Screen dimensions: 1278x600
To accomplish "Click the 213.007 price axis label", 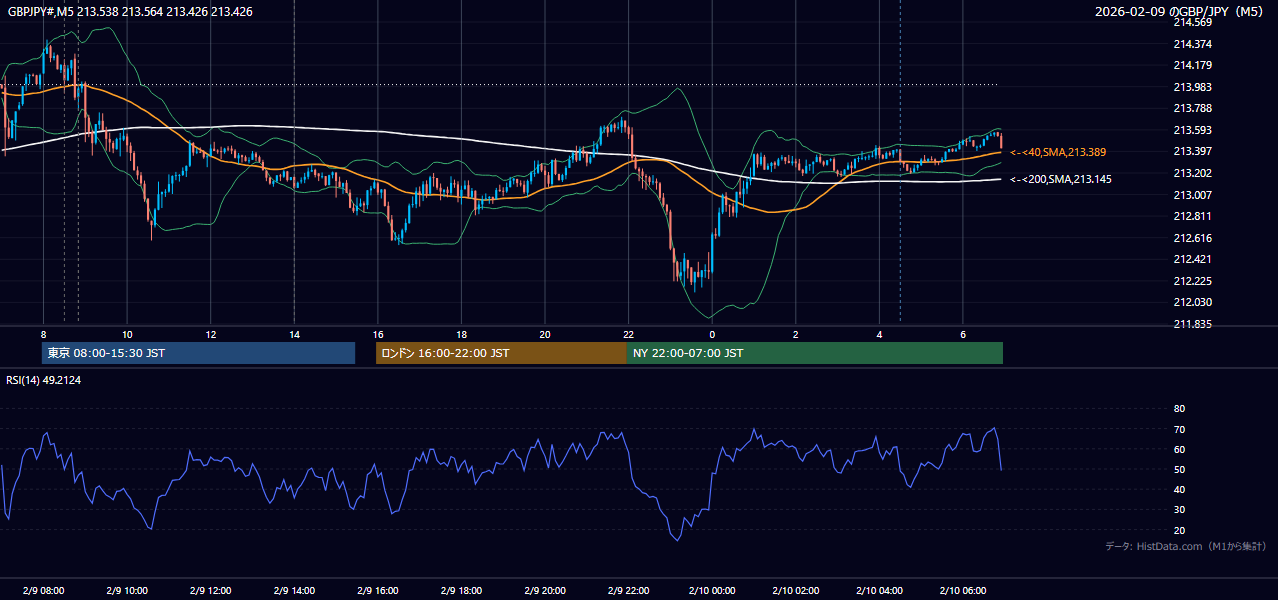I will click(x=1192, y=195).
